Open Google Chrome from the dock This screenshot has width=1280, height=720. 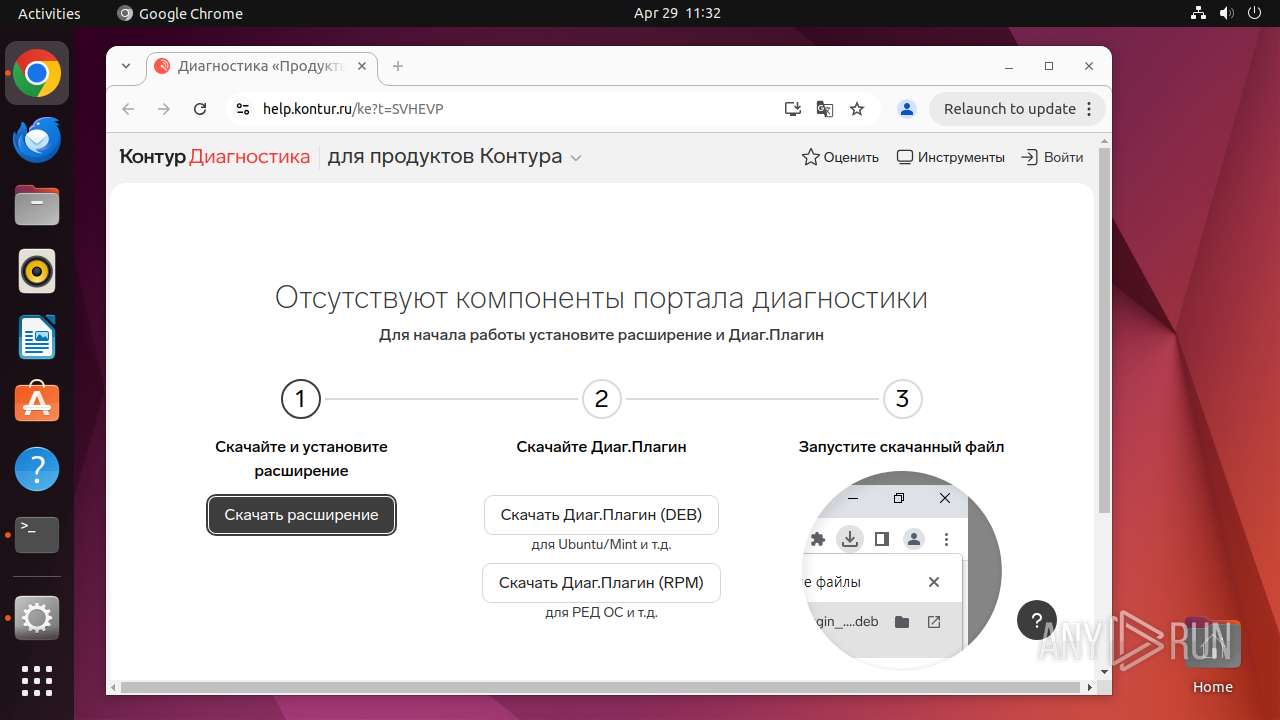37,74
